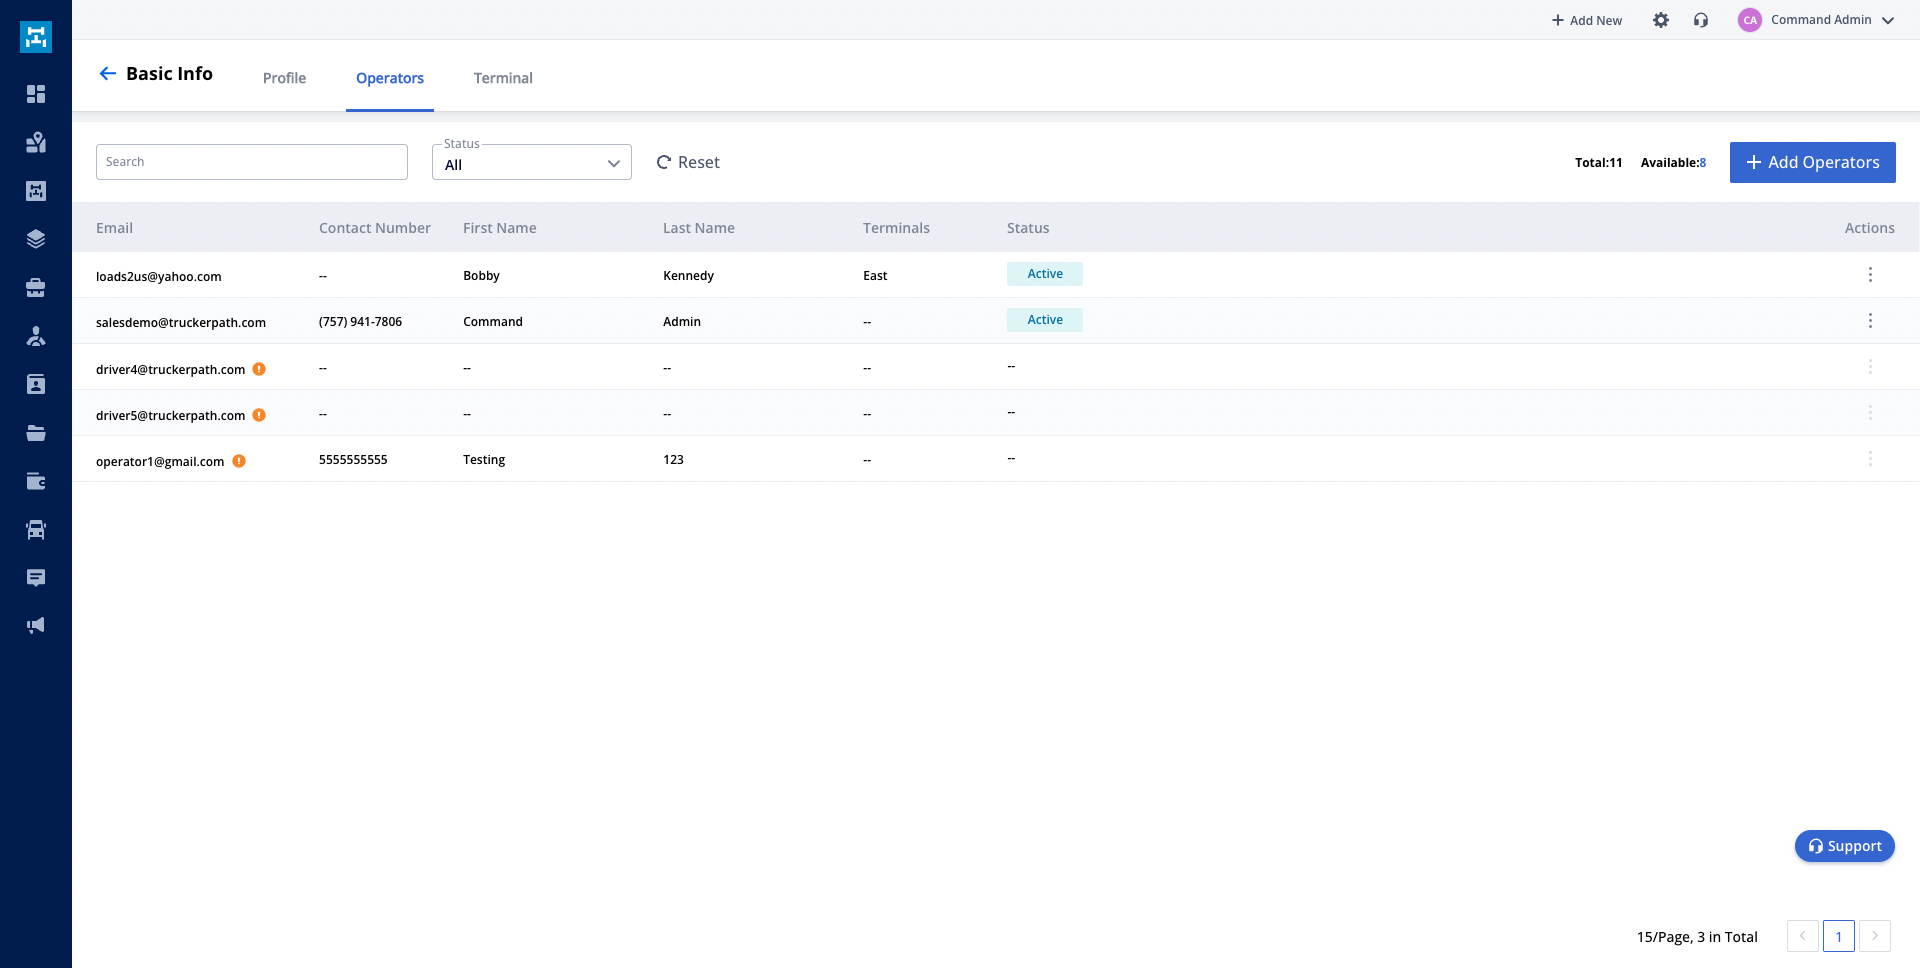The image size is (1920, 968).
Task: Open the Command logo home icon
Action: point(36,37)
